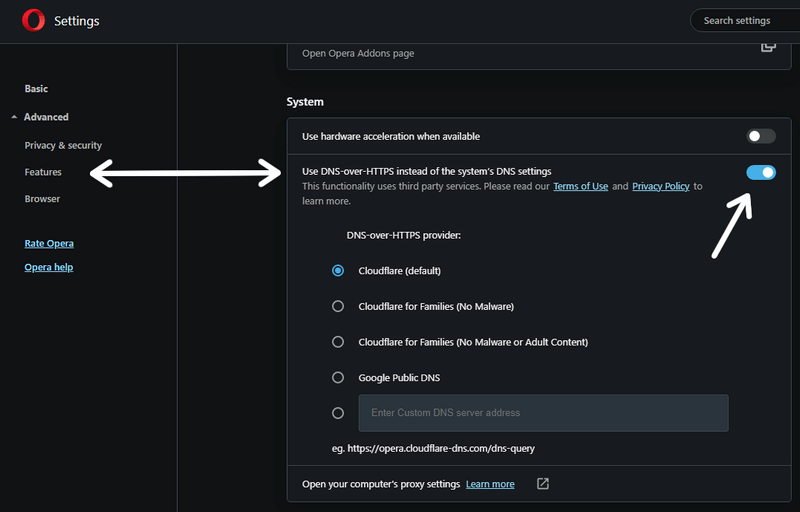Click the Opera Addons page open icon
Viewport: 800px width, 512px height.
768,46
